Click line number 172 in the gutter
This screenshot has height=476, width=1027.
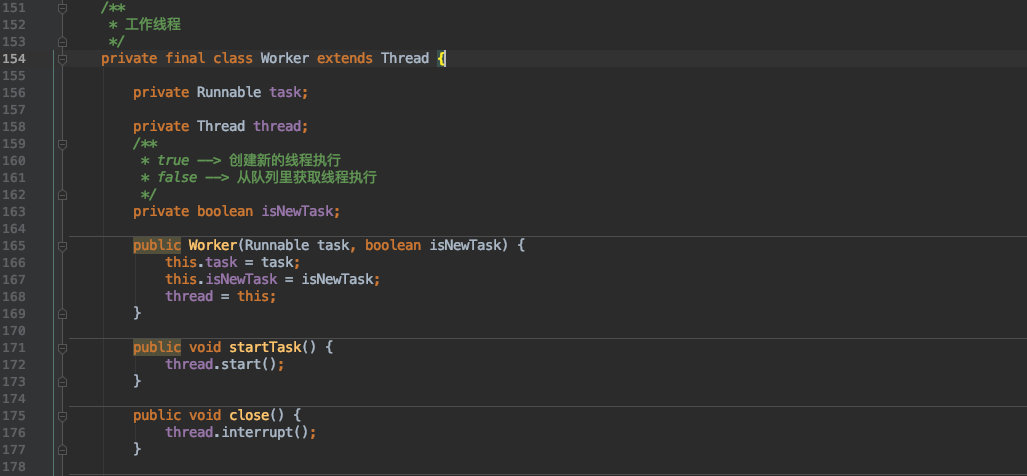tap(14, 365)
